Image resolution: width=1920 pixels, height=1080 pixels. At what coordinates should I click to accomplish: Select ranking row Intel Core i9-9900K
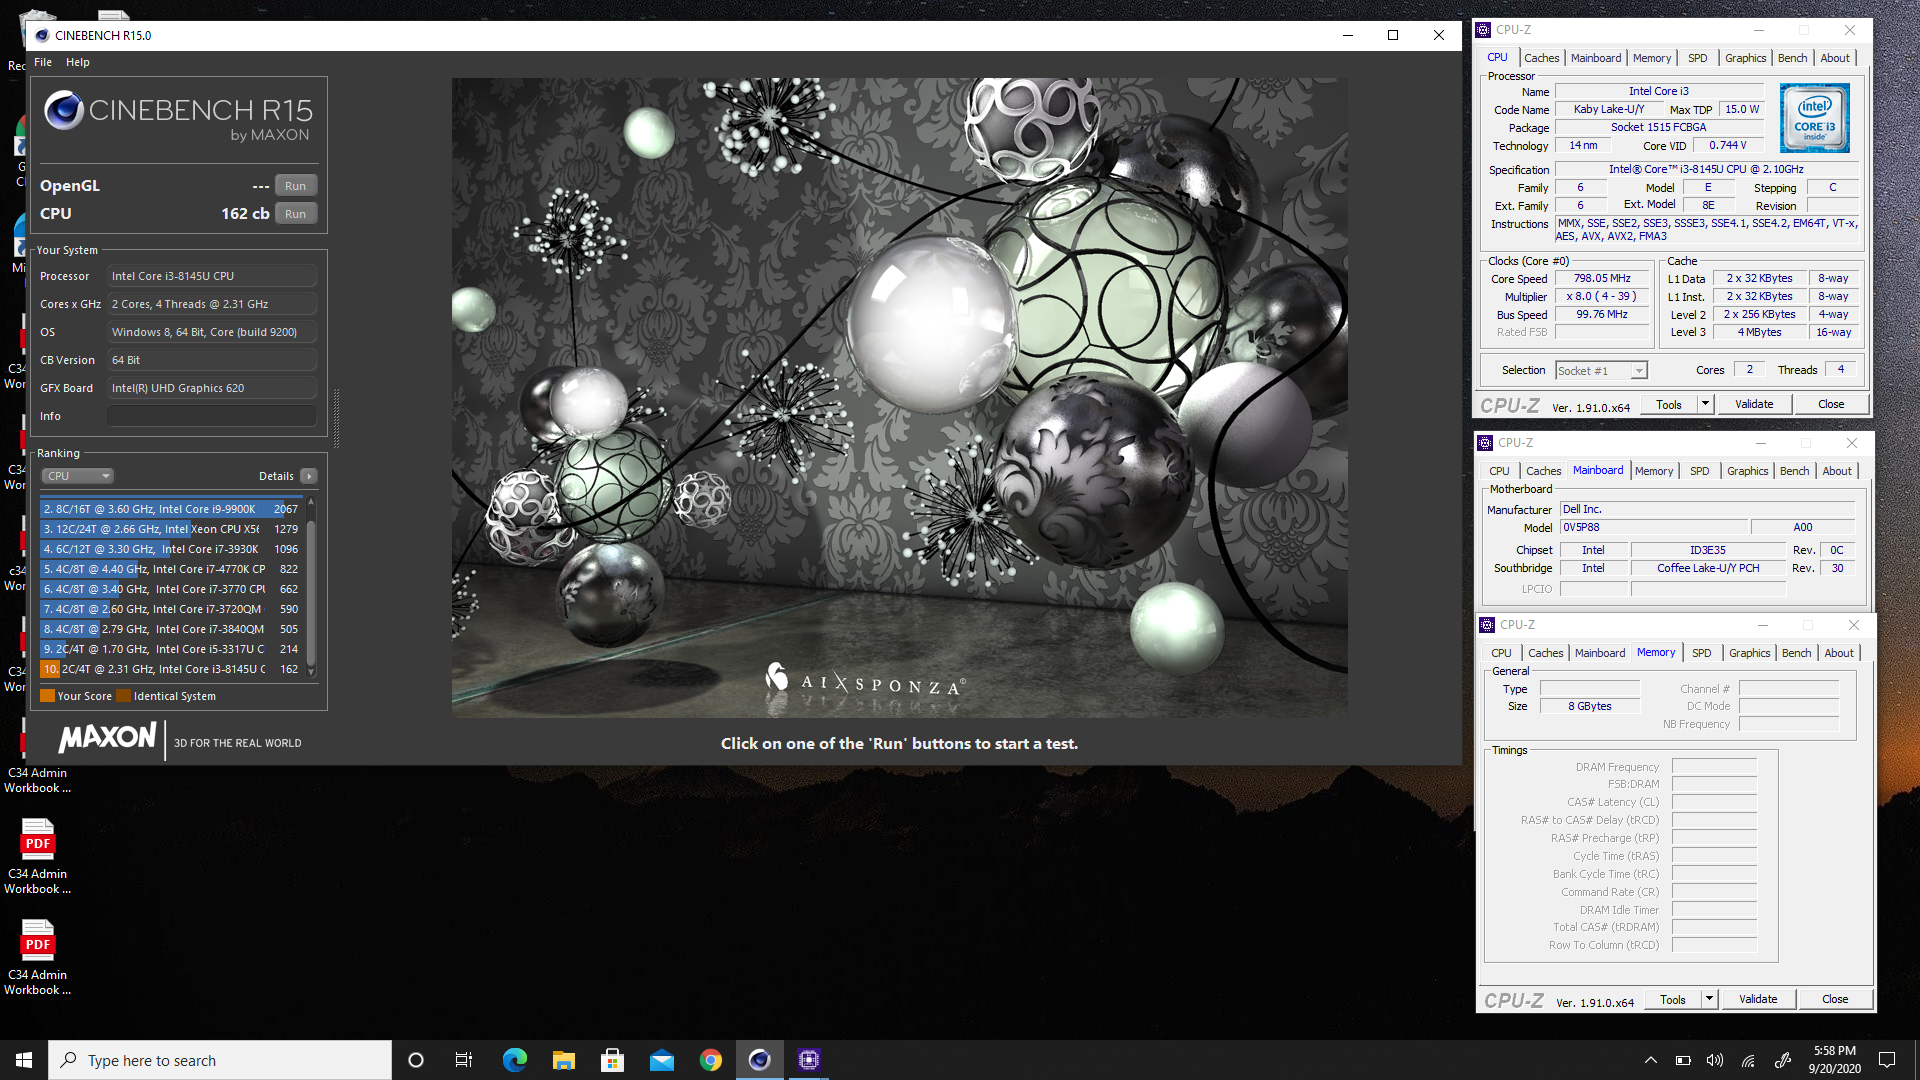(x=170, y=509)
